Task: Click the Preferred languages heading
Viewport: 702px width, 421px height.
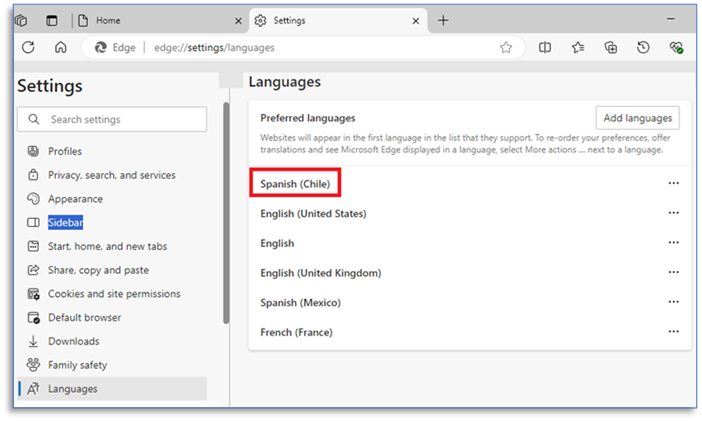Action: coord(308,118)
